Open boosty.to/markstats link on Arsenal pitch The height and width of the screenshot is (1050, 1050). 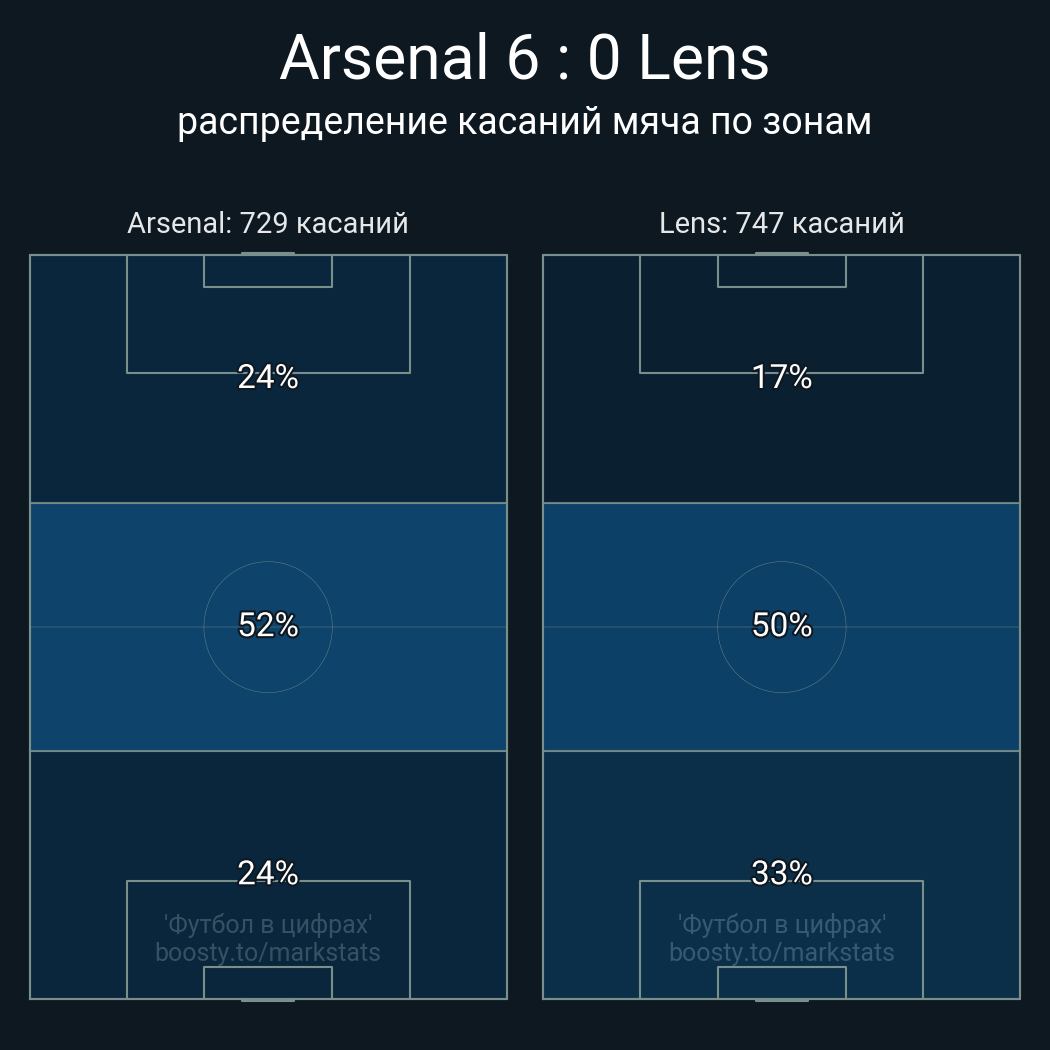[268, 952]
